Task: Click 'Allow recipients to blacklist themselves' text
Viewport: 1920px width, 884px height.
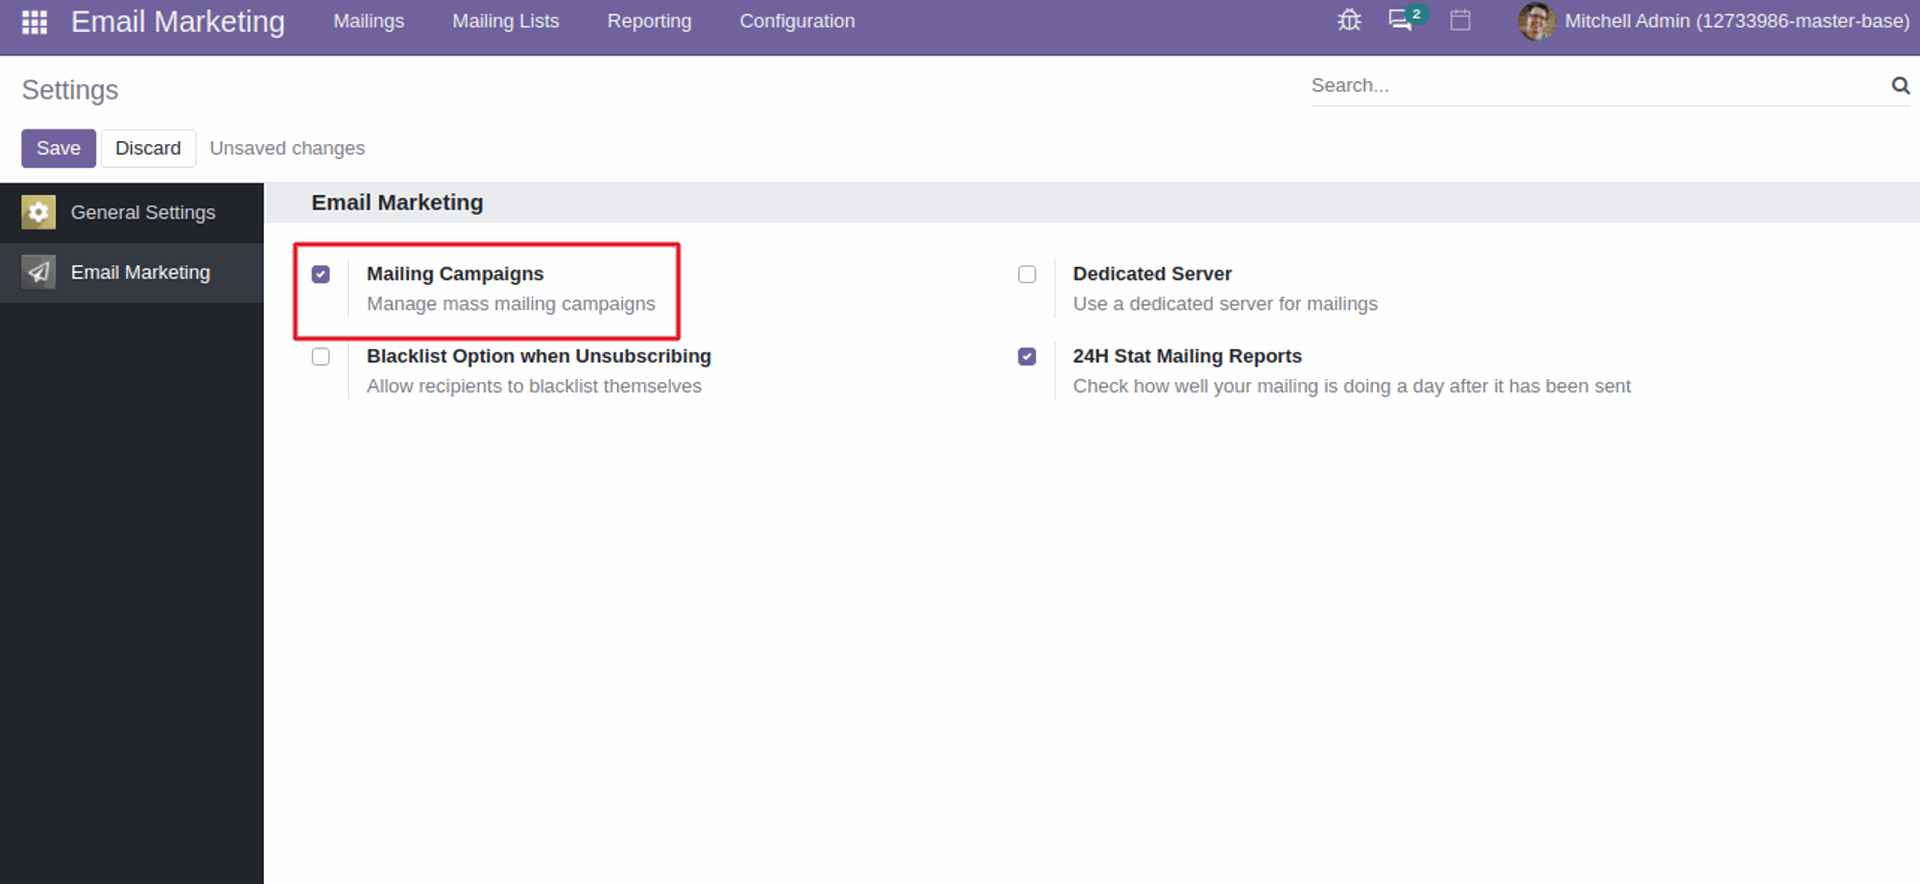Action: [534, 386]
